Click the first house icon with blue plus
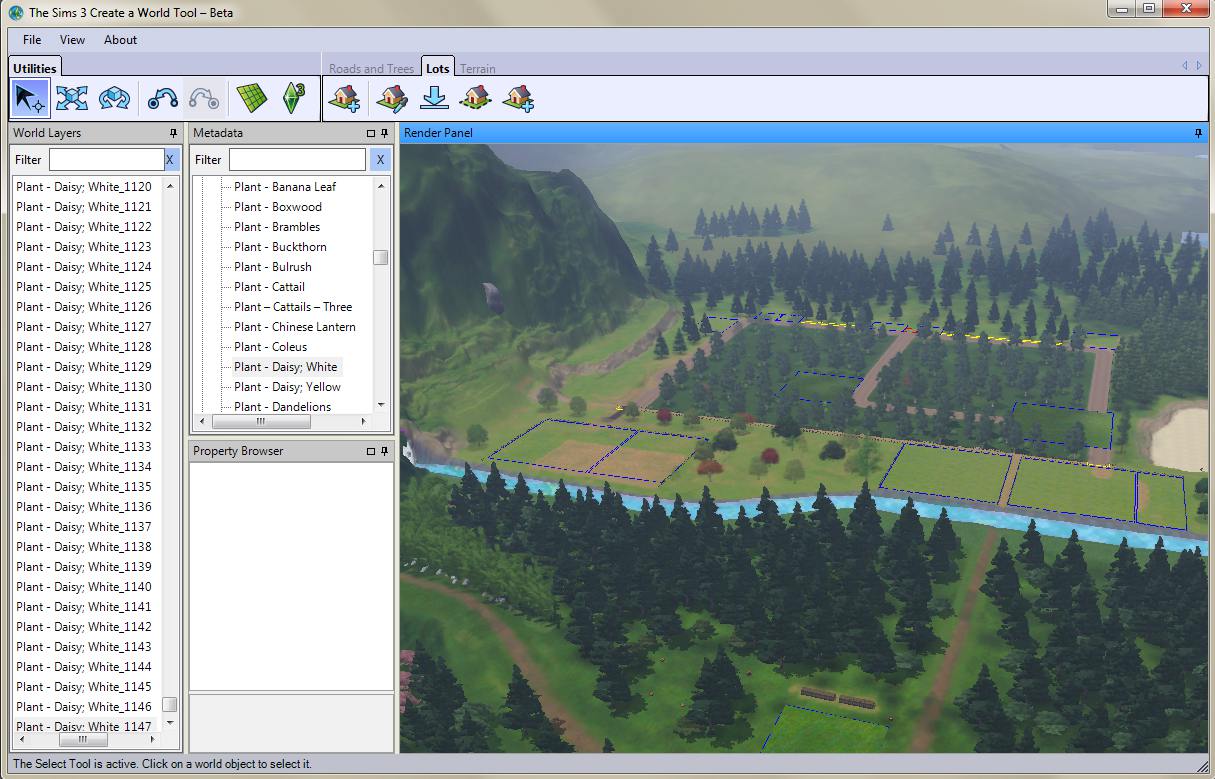The image size is (1215, 779). tap(345, 98)
